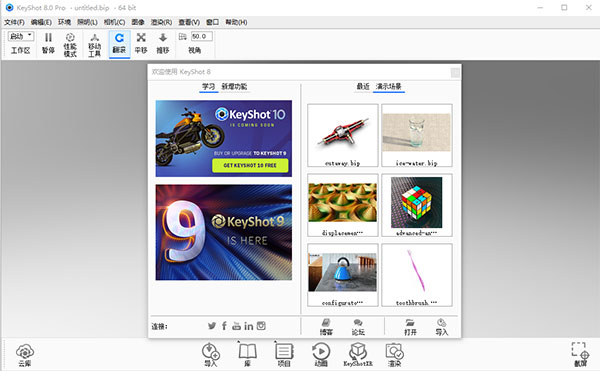Click the KeyShot app icon in the title bar
The image size is (600, 371).
tap(9, 7)
